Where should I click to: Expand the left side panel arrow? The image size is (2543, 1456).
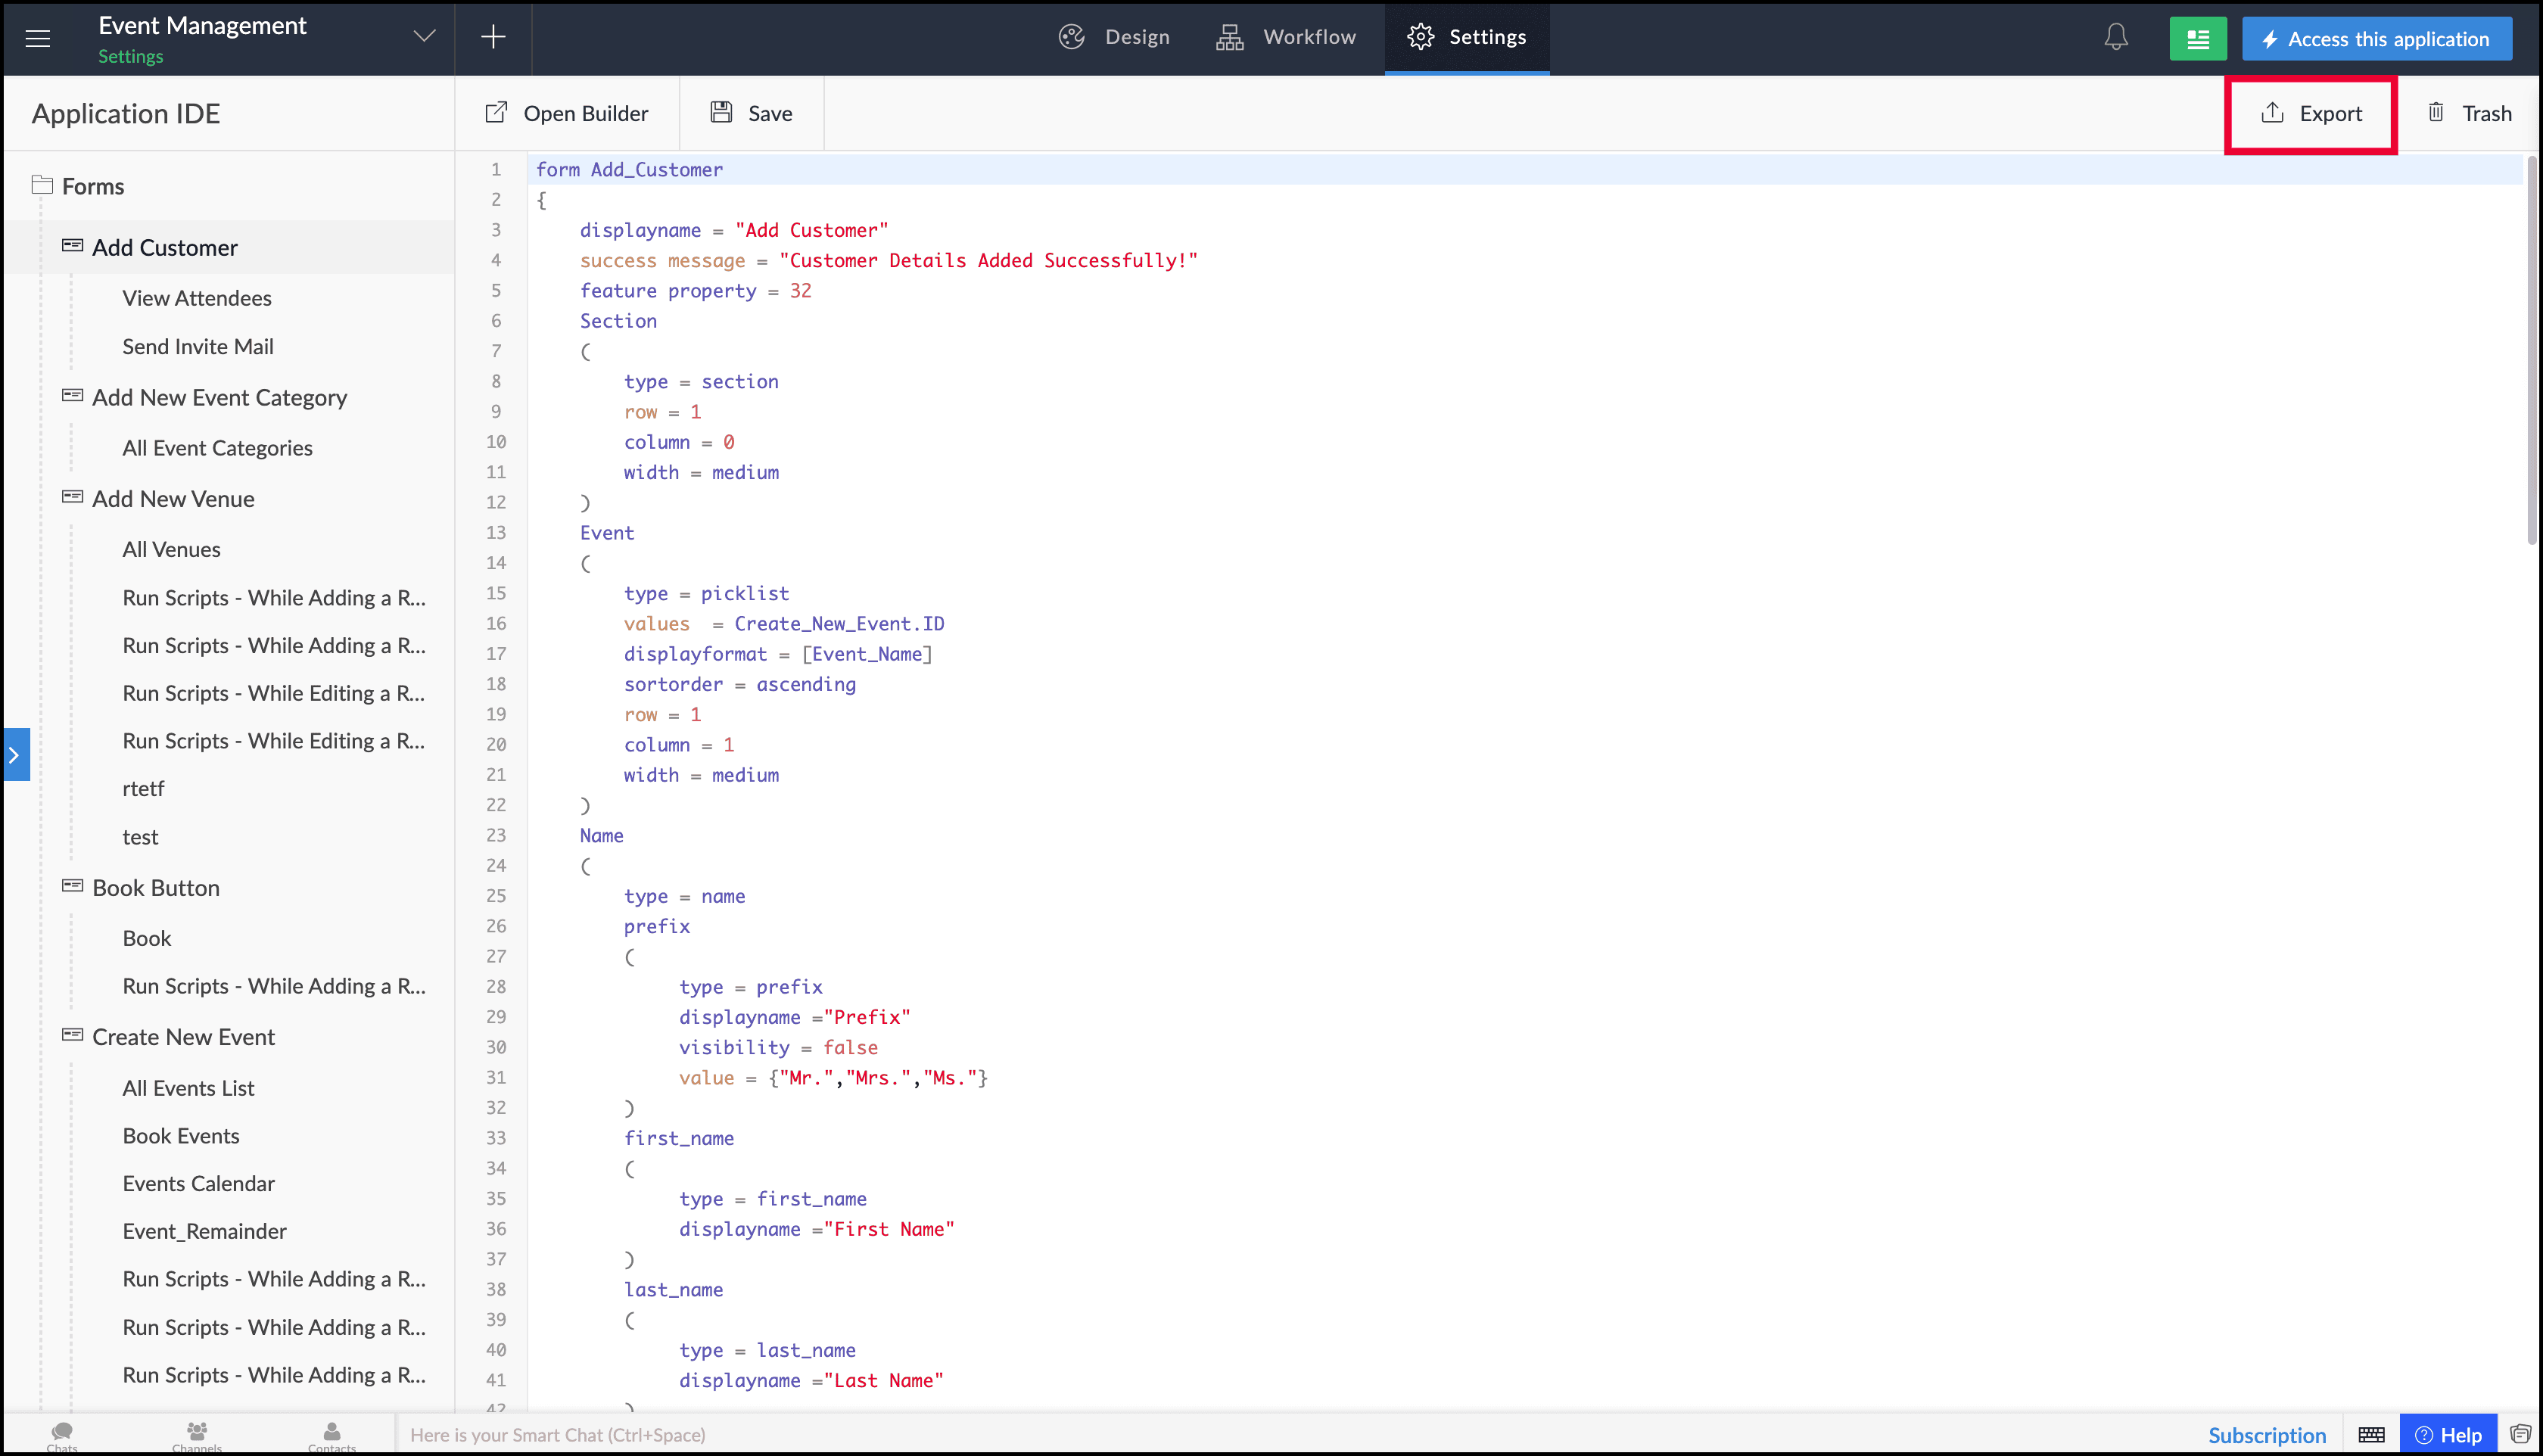(x=15, y=755)
